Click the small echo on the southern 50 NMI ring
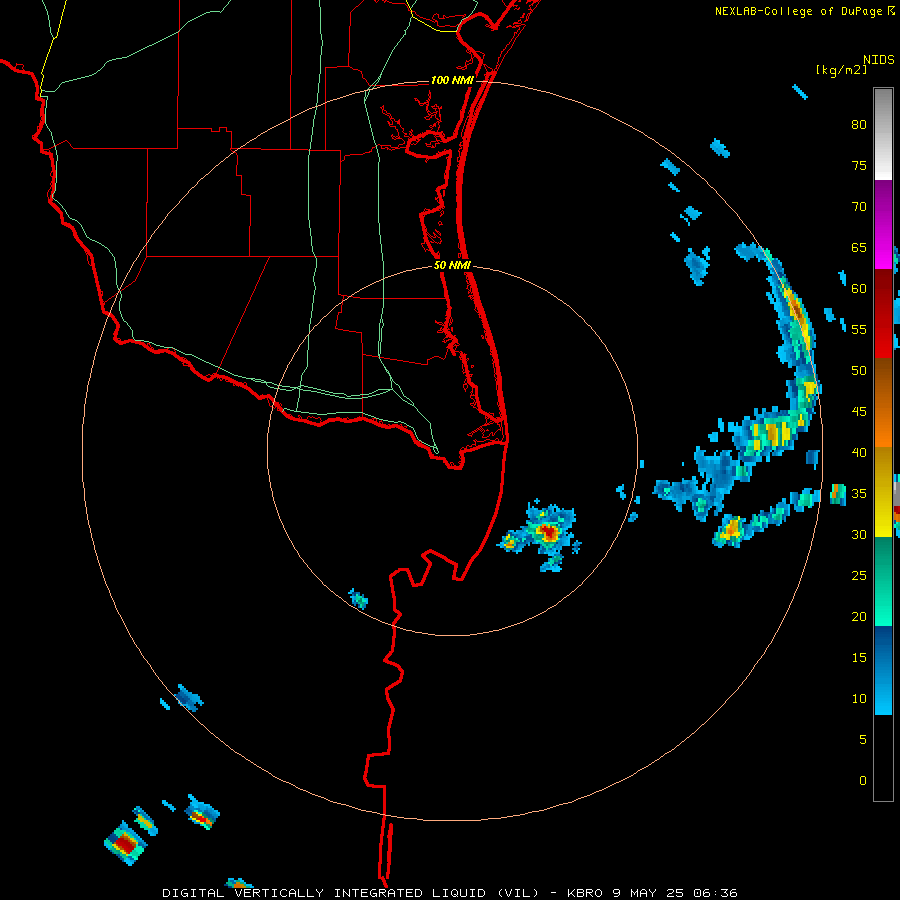 pyautogui.click(x=359, y=599)
